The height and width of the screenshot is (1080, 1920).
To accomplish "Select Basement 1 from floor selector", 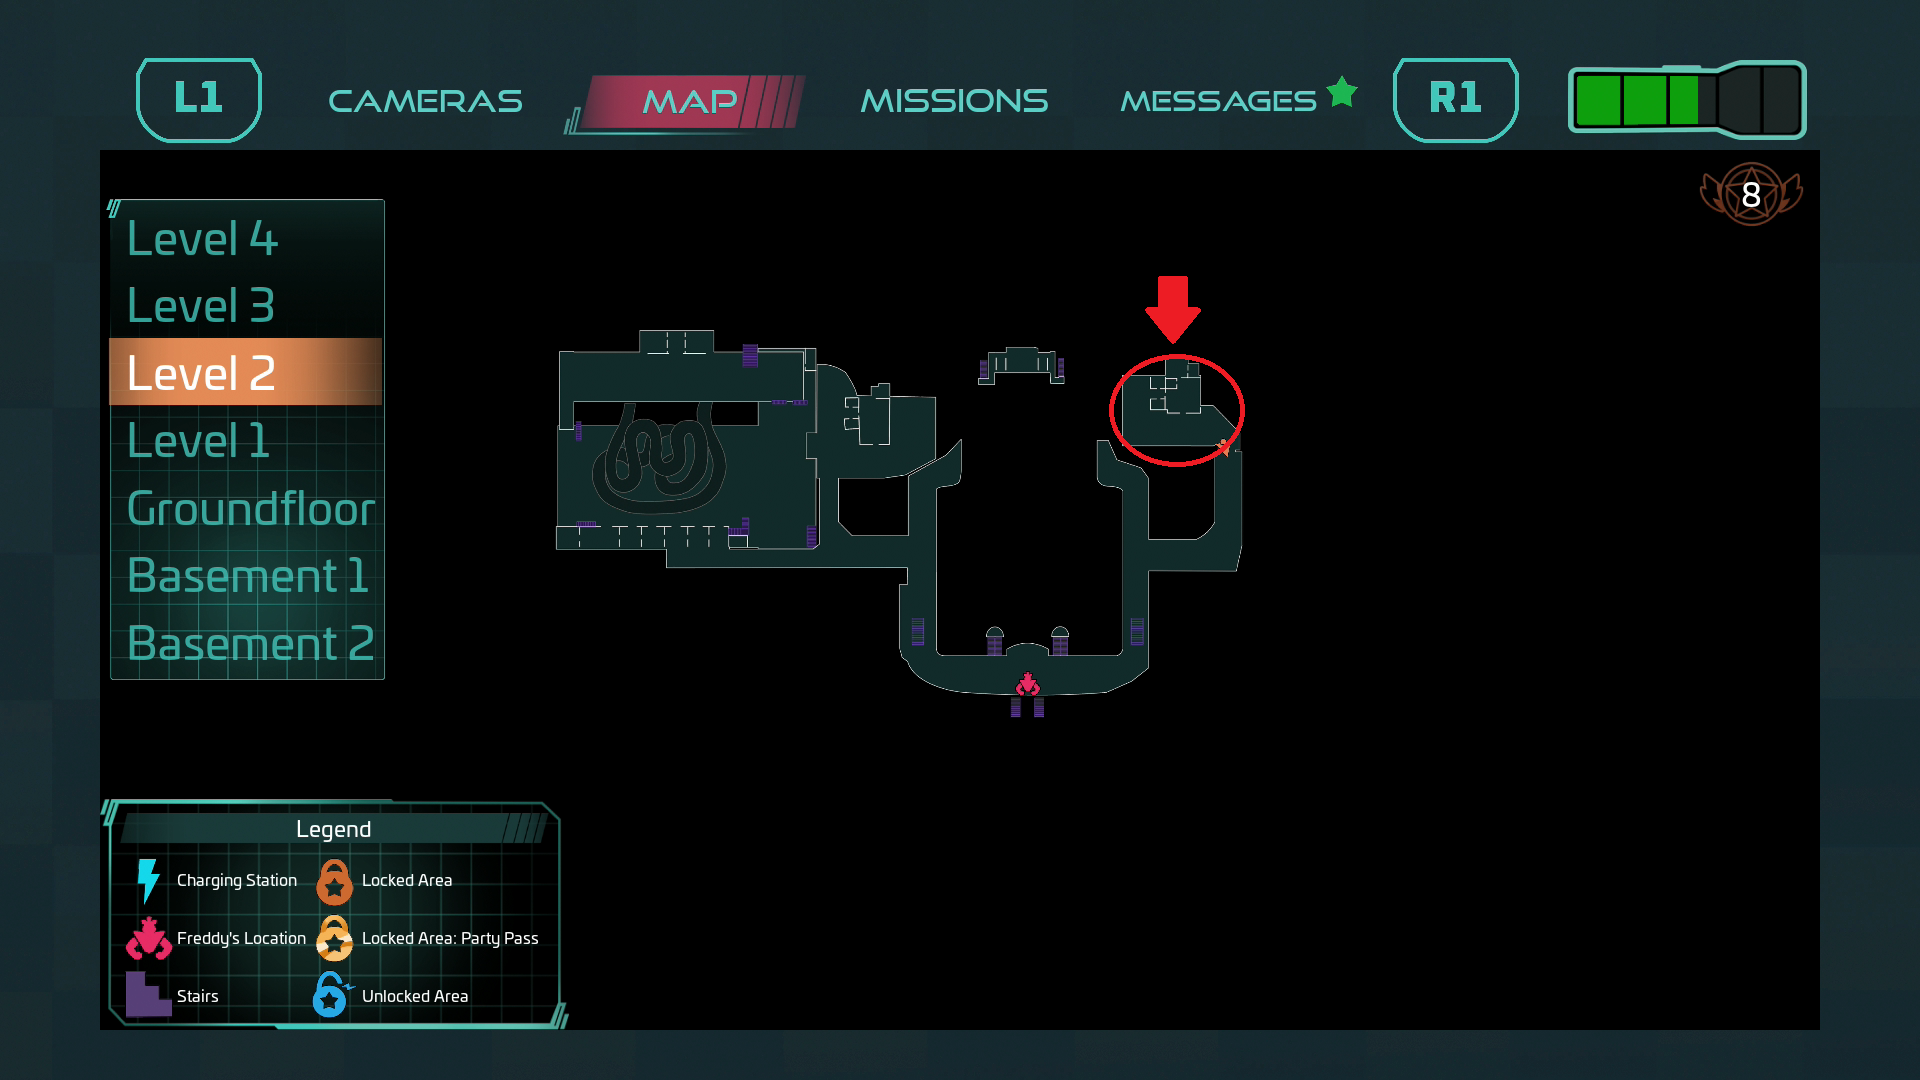I will (x=249, y=575).
